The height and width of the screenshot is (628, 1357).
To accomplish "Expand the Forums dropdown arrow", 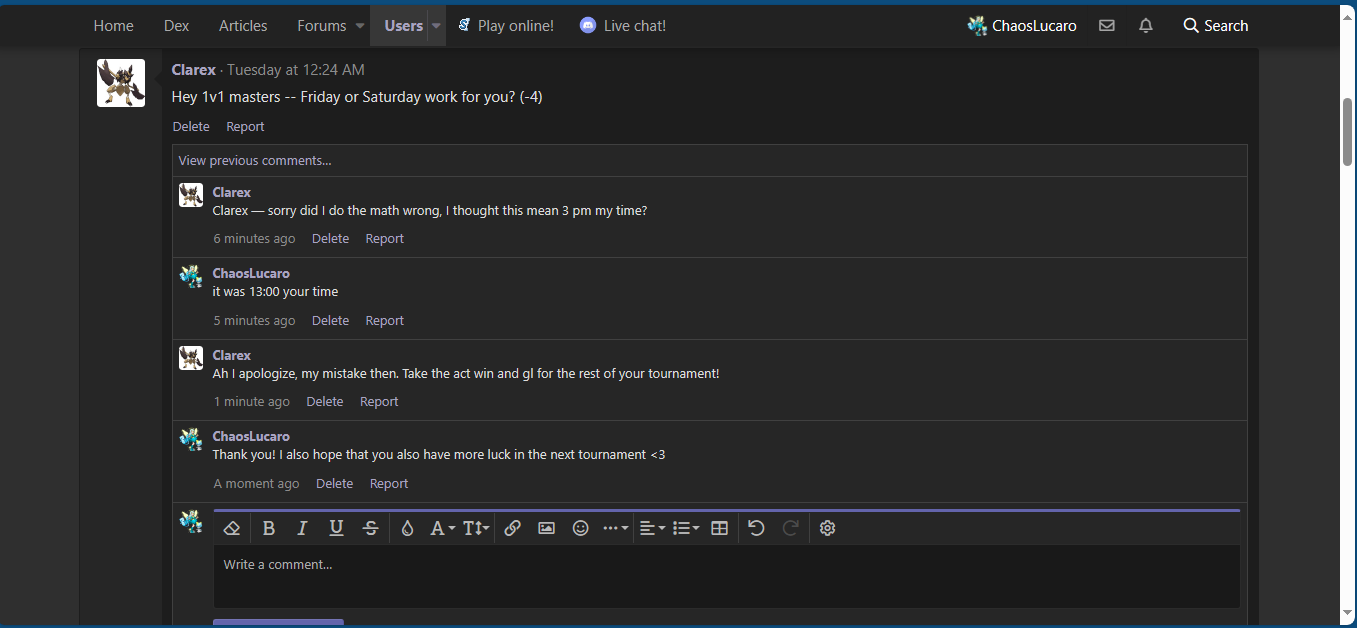I will point(360,26).
